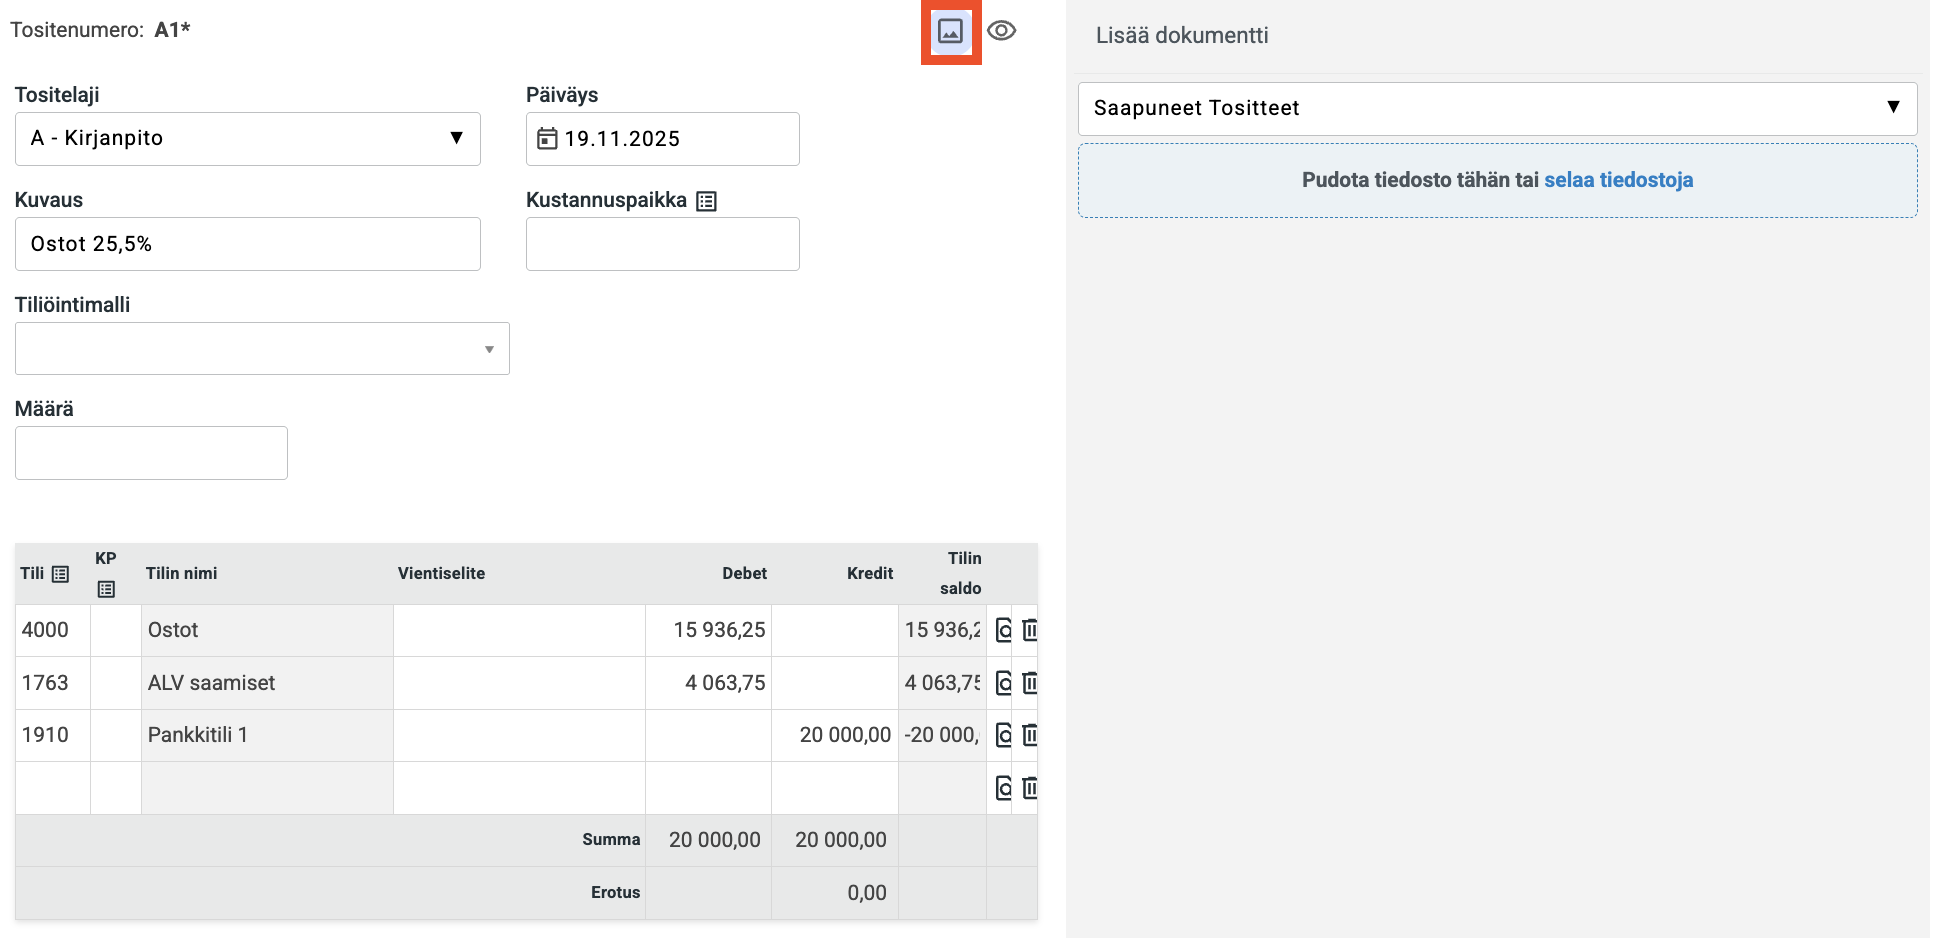The height and width of the screenshot is (938, 1944).
Task: Delete the empty last row
Action: 1030,788
